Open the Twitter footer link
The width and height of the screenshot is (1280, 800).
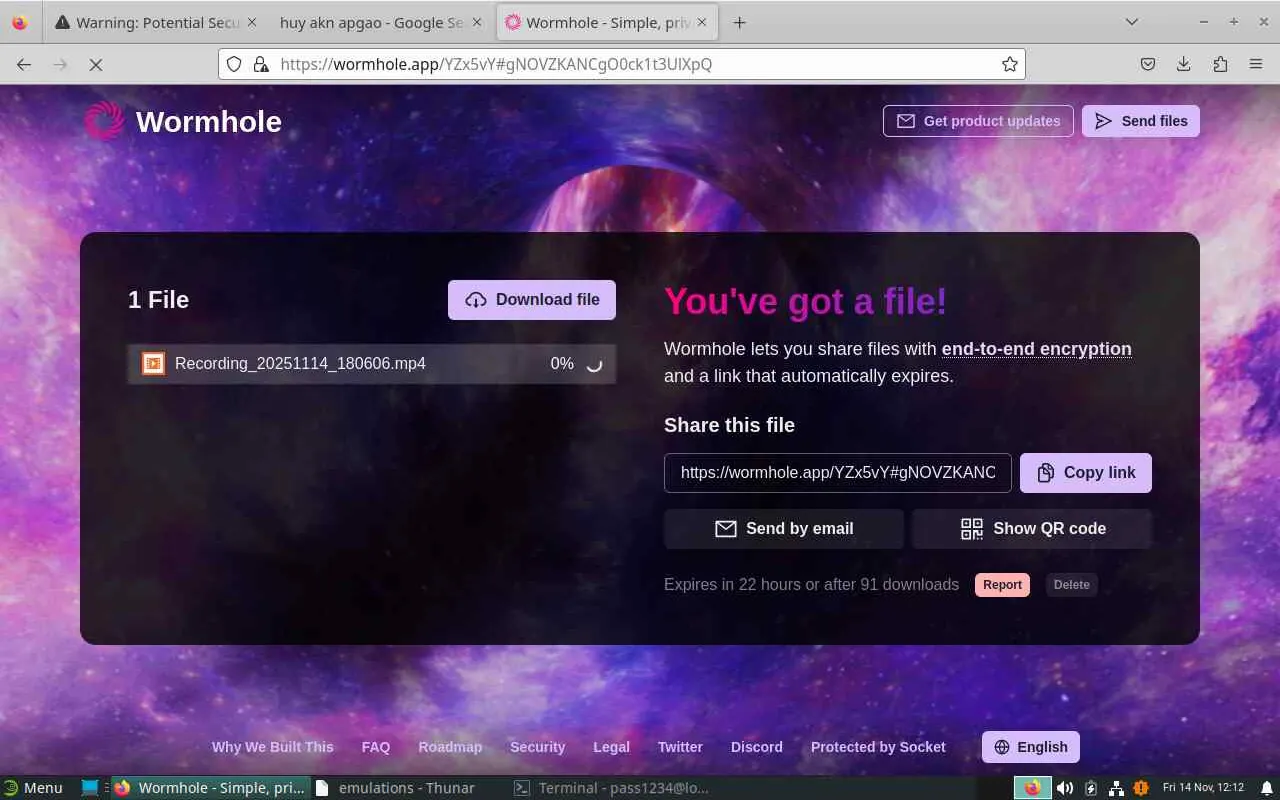tap(680, 747)
